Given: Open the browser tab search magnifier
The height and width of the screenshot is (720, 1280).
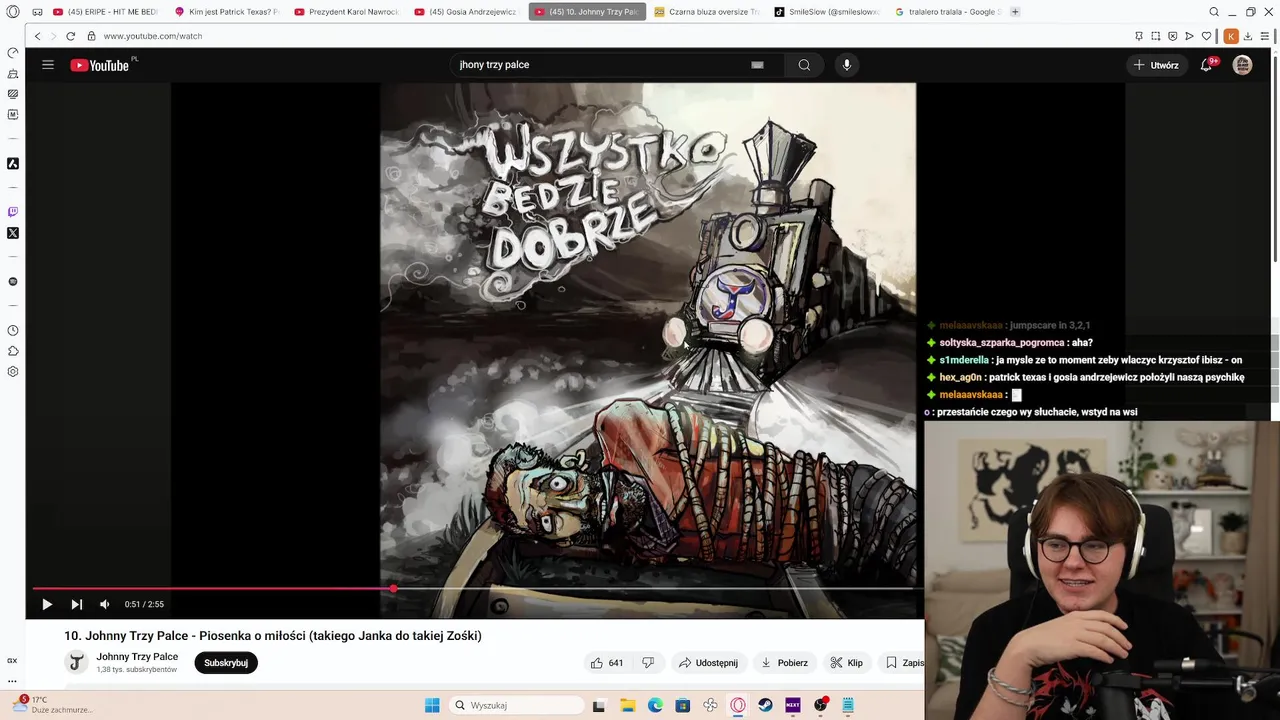Looking at the screenshot, I should [x=1214, y=12].
